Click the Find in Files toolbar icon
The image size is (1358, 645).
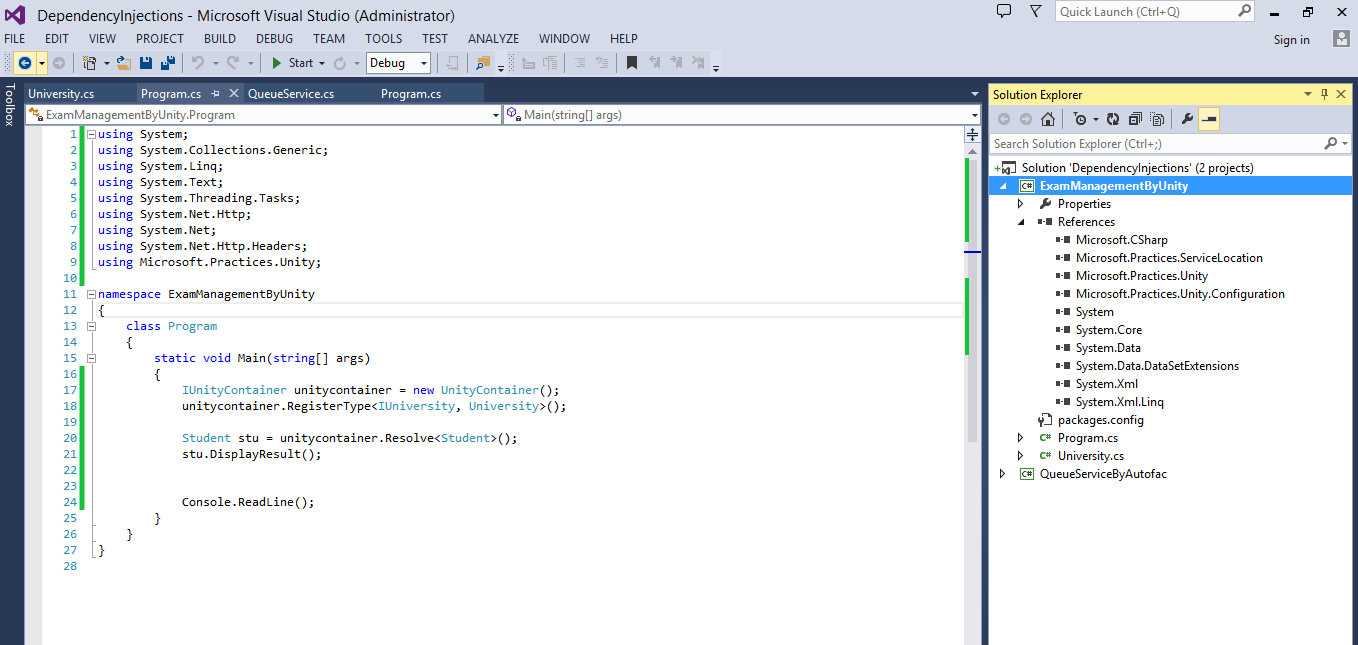point(483,63)
